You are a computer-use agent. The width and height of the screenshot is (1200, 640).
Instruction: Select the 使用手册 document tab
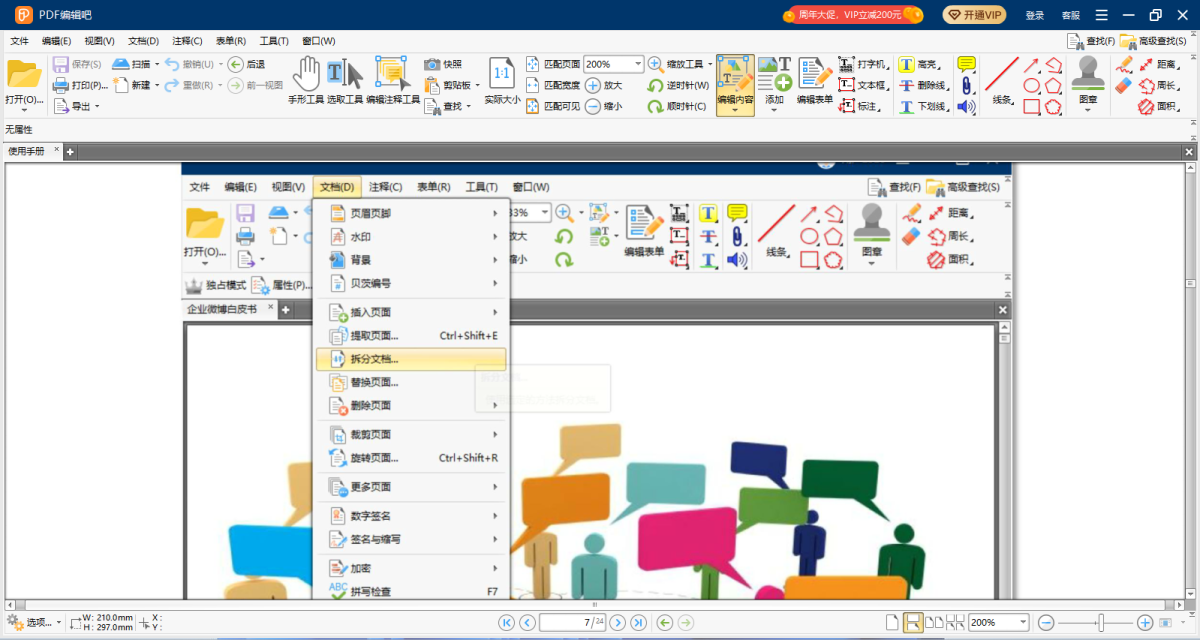point(27,151)
